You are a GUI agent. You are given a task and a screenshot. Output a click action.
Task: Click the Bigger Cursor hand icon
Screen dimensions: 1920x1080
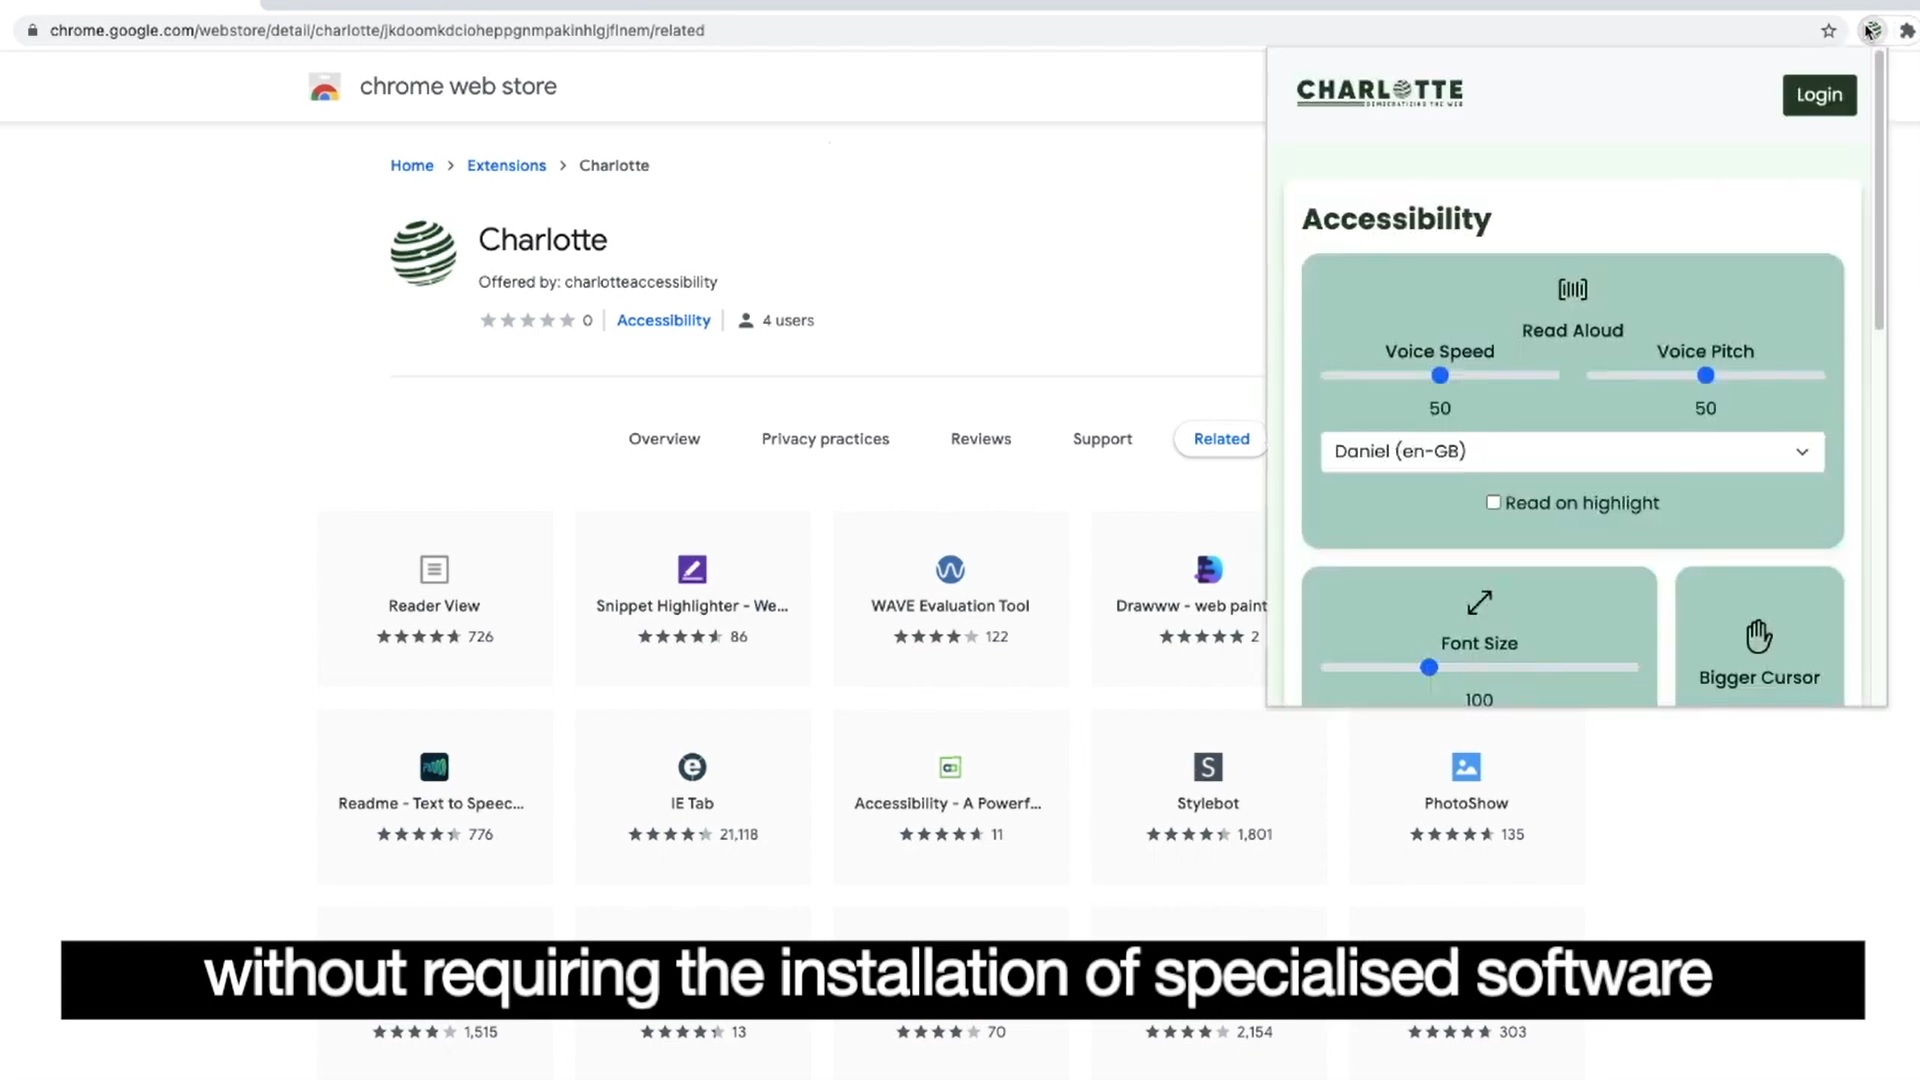pyautogui.click(x=1759, y=636)
